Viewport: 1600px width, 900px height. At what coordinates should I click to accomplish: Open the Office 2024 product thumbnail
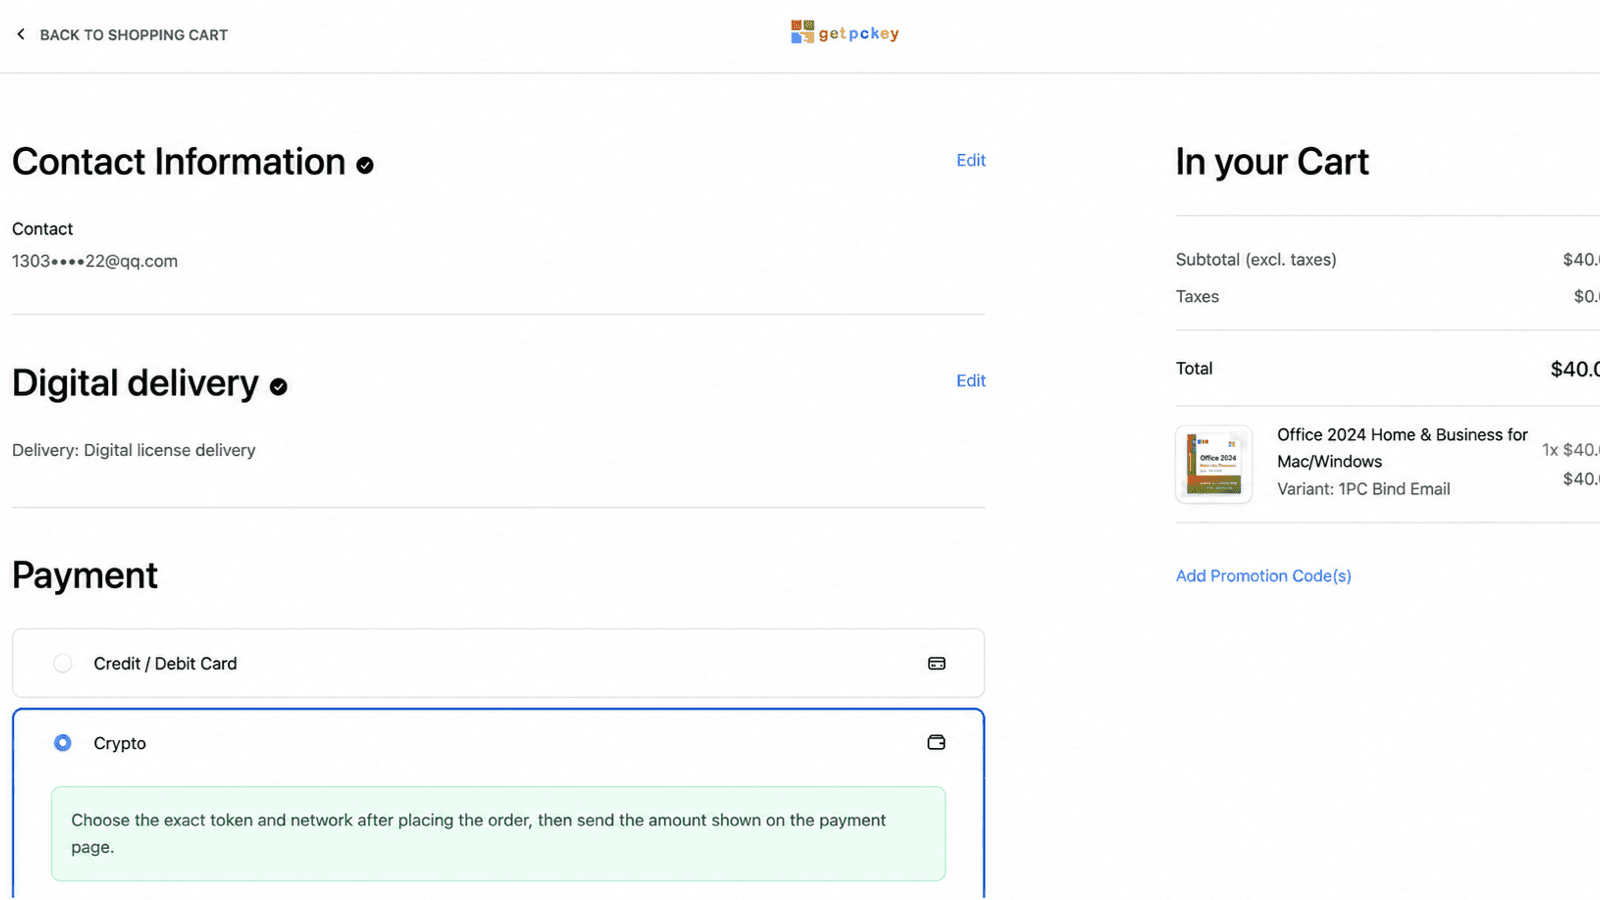click(x=1214, y=464)
